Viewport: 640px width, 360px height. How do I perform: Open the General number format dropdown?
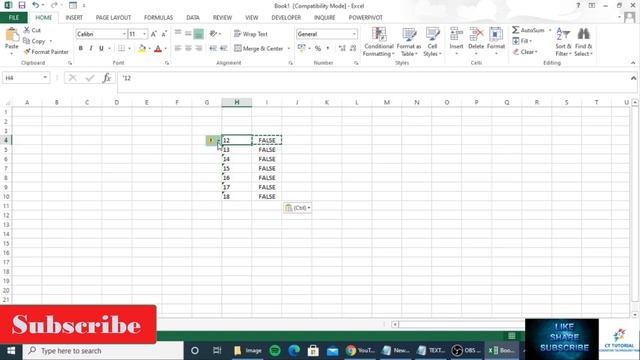(x=354, y=34)
